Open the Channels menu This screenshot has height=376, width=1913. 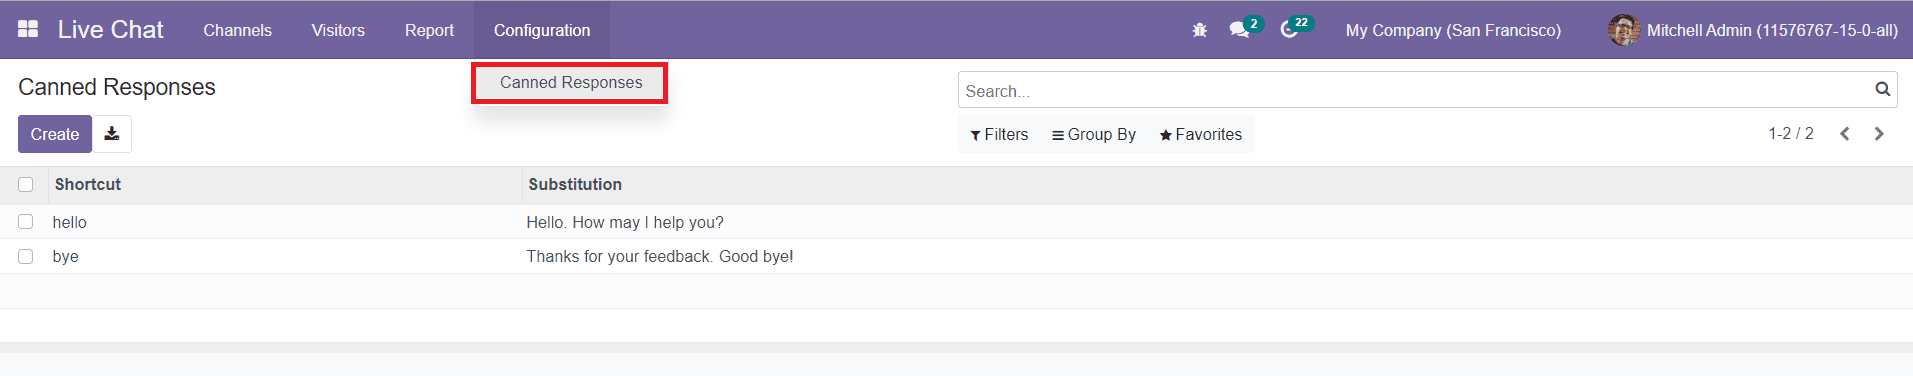tap(237, 30)
